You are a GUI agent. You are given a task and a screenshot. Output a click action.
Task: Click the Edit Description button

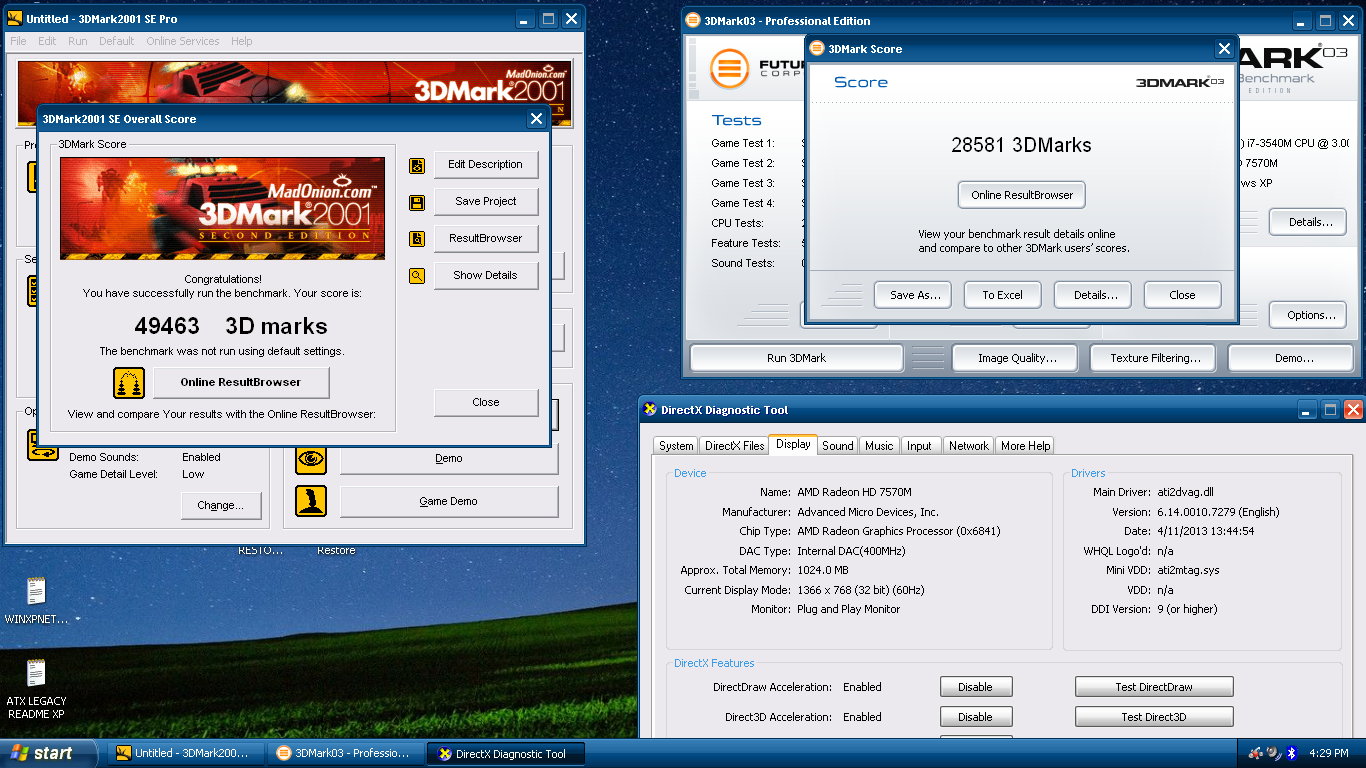pyautogui.click(x=486, y=165)
